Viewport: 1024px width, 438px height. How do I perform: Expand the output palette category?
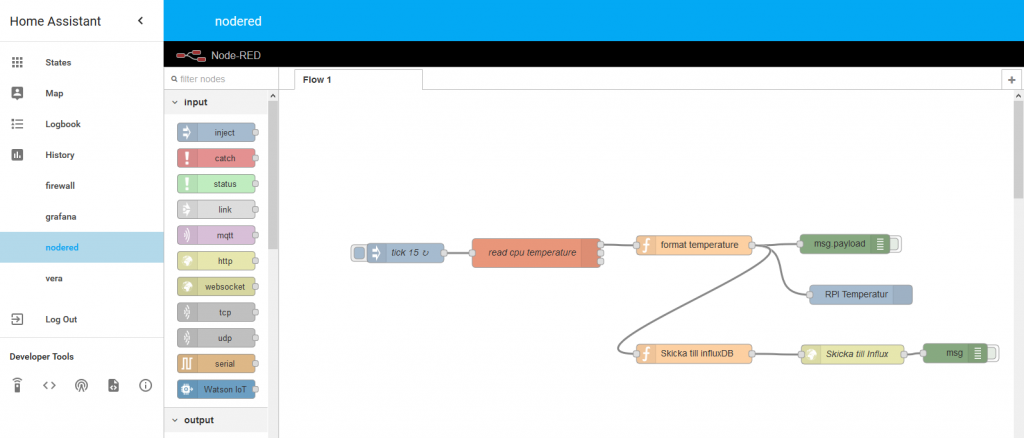216,420
